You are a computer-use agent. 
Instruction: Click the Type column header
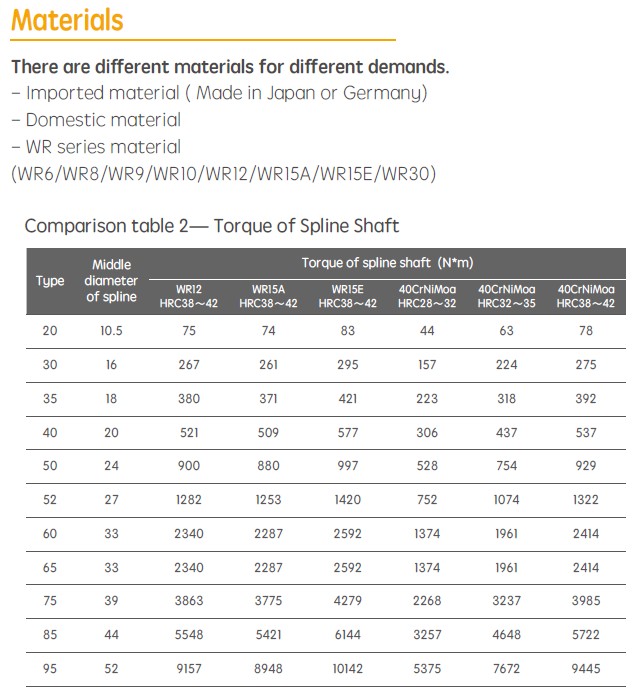pos(50,281)
